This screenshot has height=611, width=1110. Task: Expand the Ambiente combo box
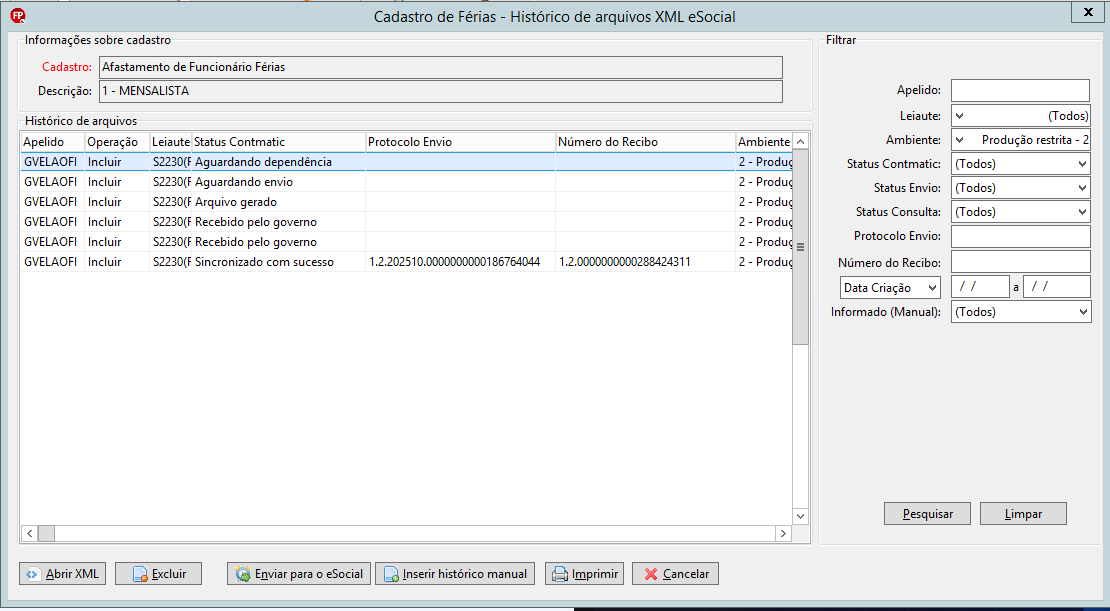pyautogui.click(x=1020, y=139)
